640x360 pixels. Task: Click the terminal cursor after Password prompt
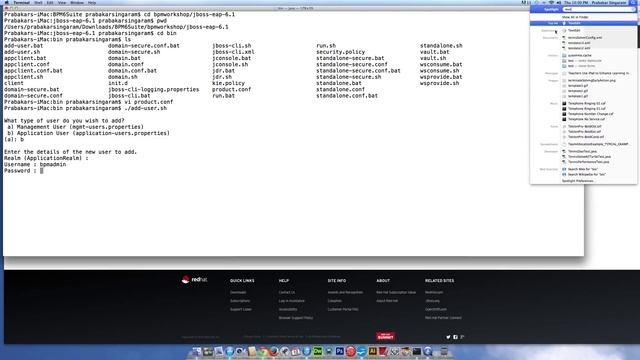click(x=42, y=171)
